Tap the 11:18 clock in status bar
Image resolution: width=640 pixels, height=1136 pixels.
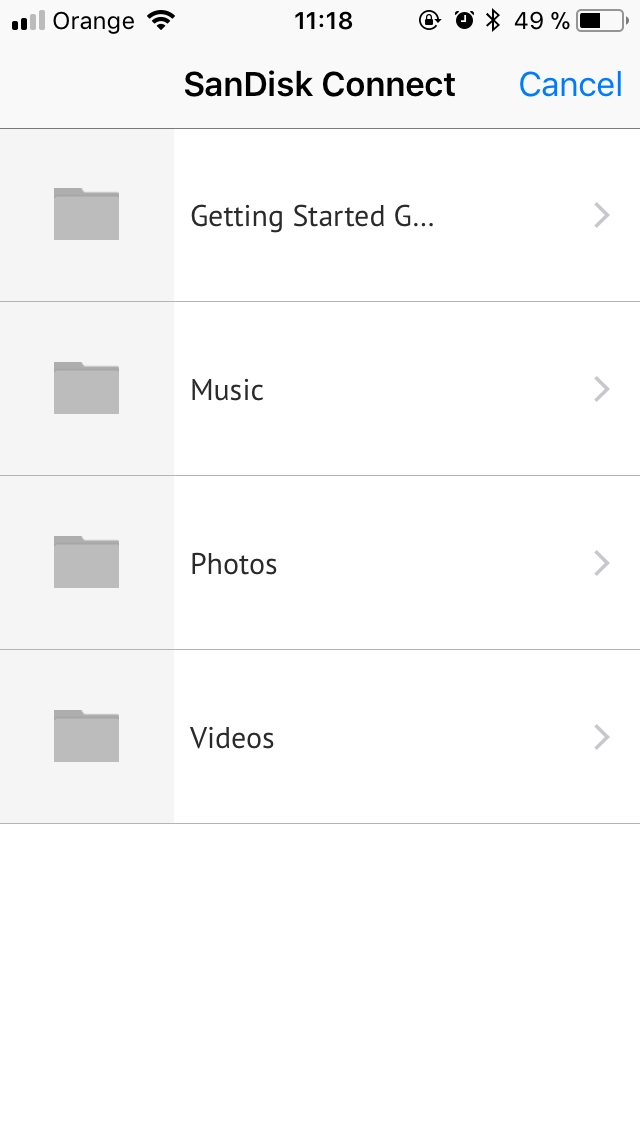pos(323,21)
